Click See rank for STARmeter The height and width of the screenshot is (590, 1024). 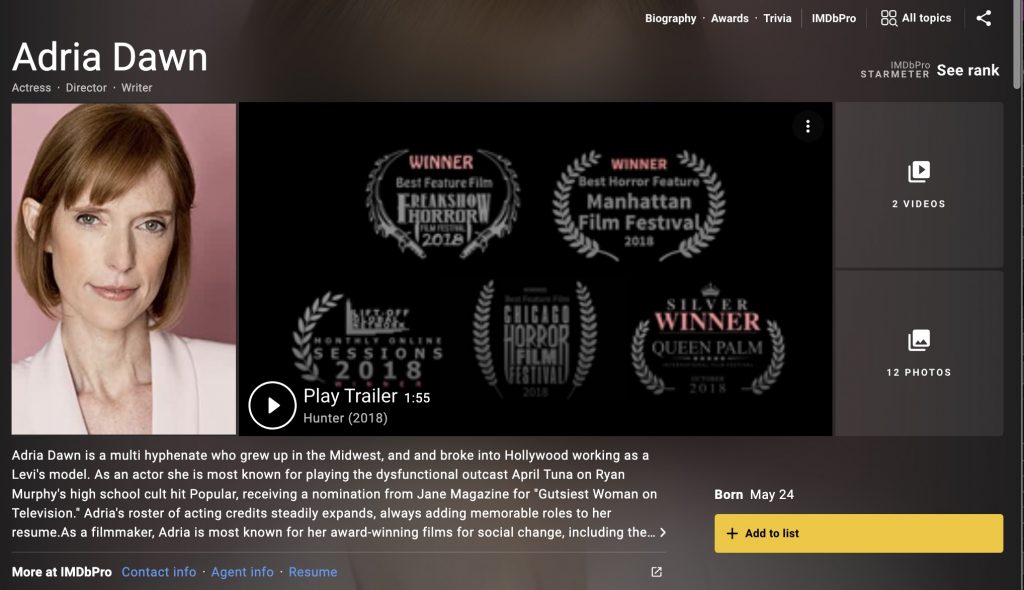coord(967,70)
